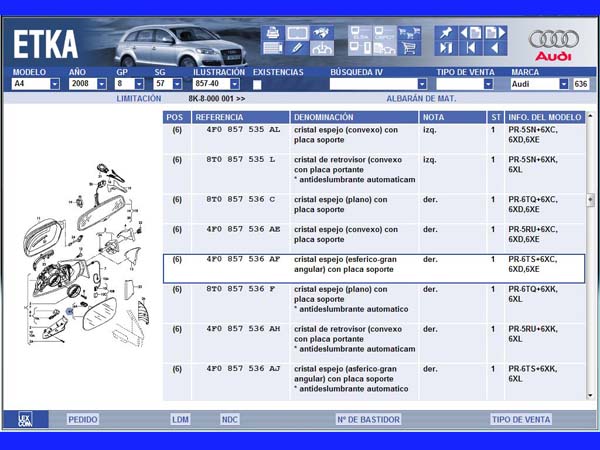The width and height of the screenshot is (600, 450).
Task: Click the empty frame window icon
Action: point(297,33)
